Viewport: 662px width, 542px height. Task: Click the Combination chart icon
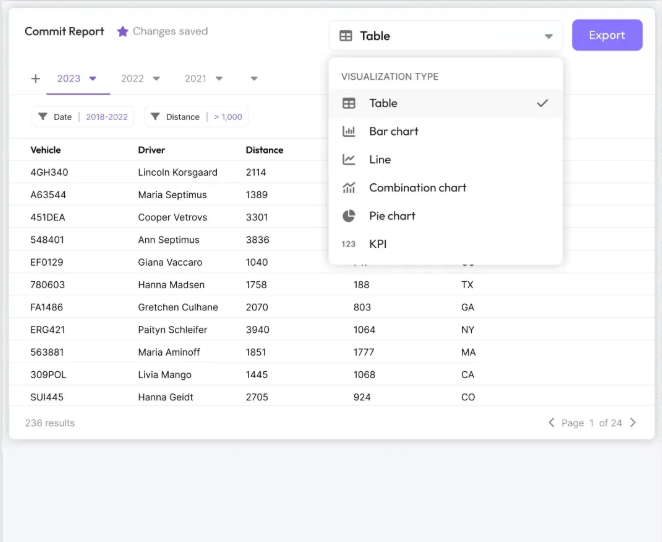tap(349, 187)
